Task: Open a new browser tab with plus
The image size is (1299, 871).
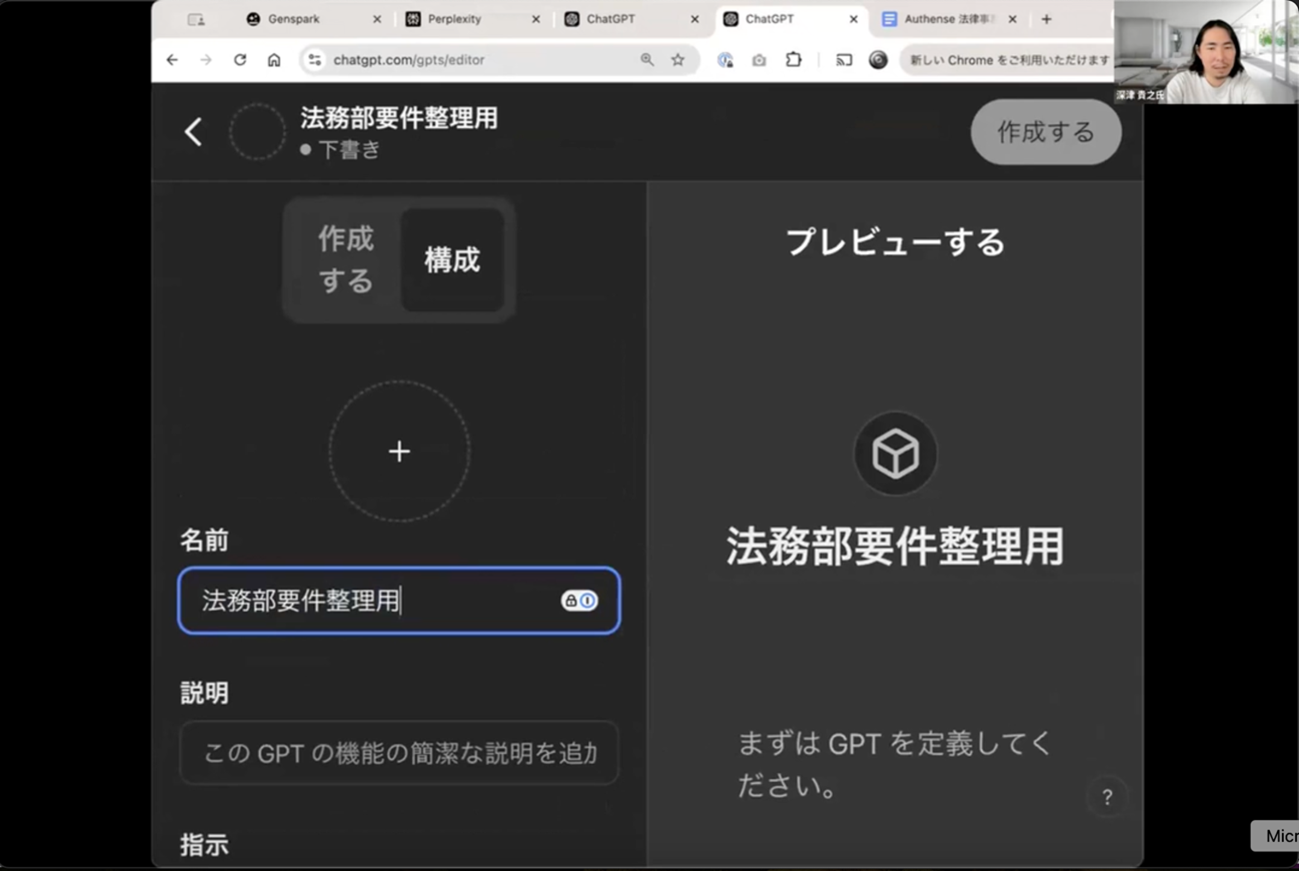Action: [x=1046, y=19]
